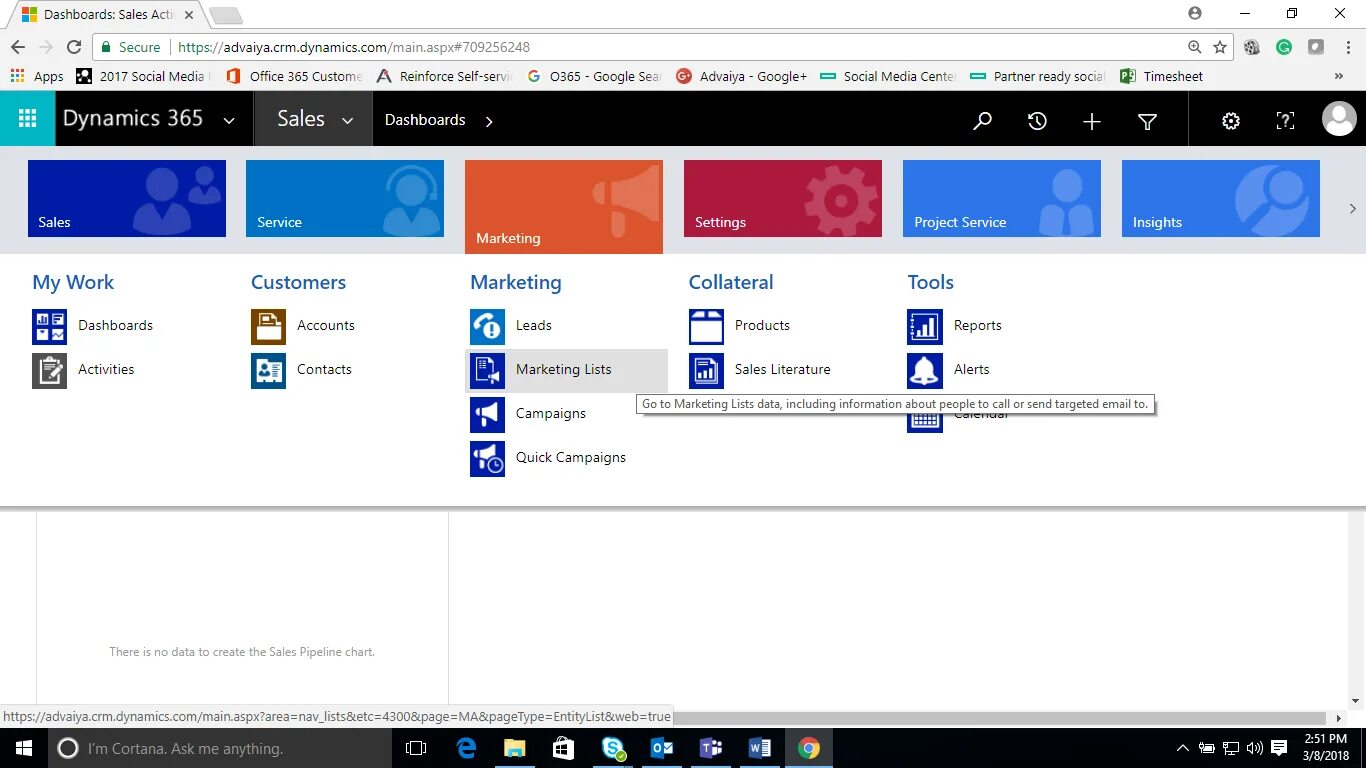Click the zoom magnifier in address bar
The image size is (1366, 768).
[x=1194, y=47]
